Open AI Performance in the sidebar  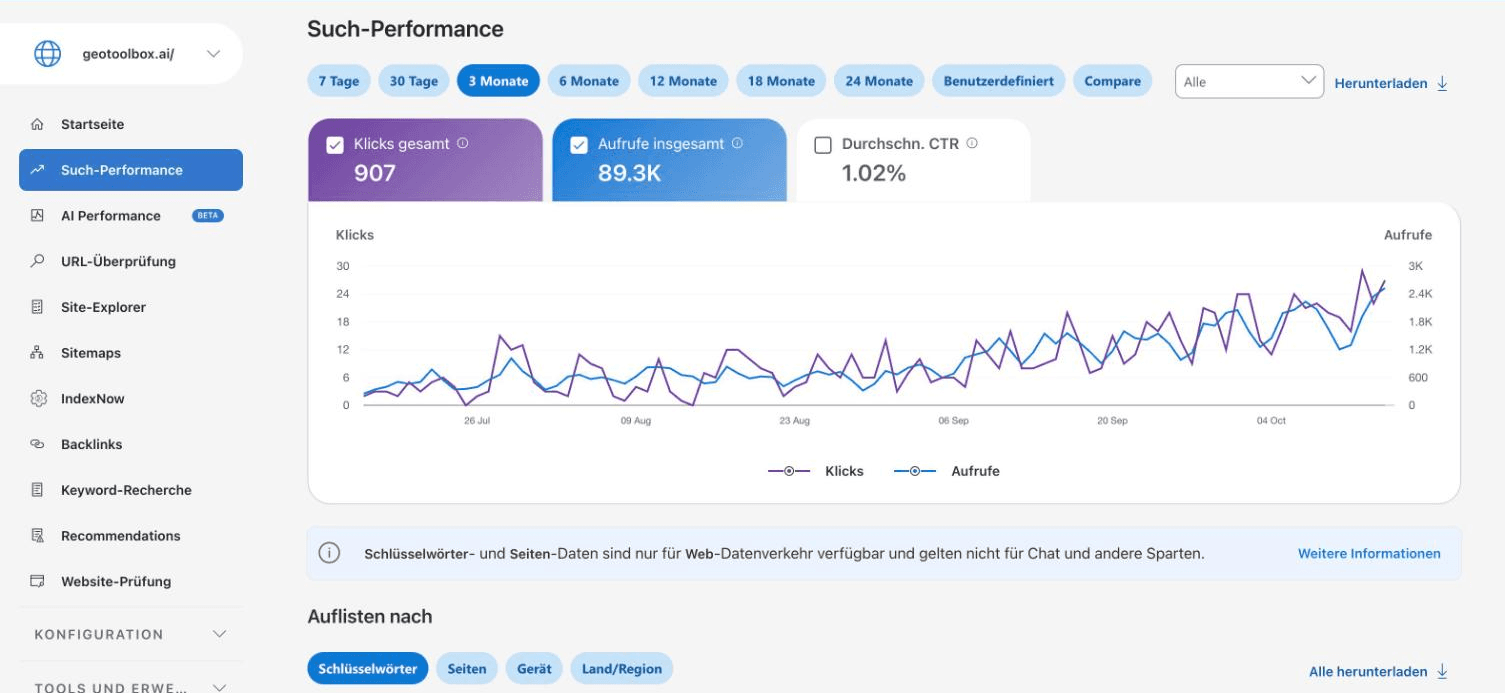coord(131,216)
